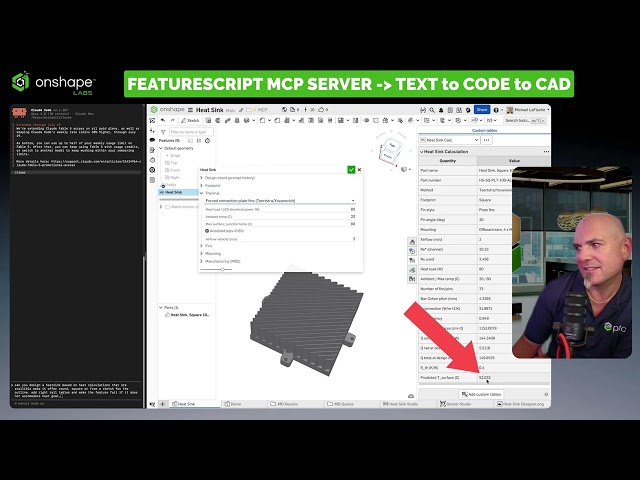Expand Design intent (prompt history) section
Viewport: 640px width, 480px height.
tap(202, 178)
